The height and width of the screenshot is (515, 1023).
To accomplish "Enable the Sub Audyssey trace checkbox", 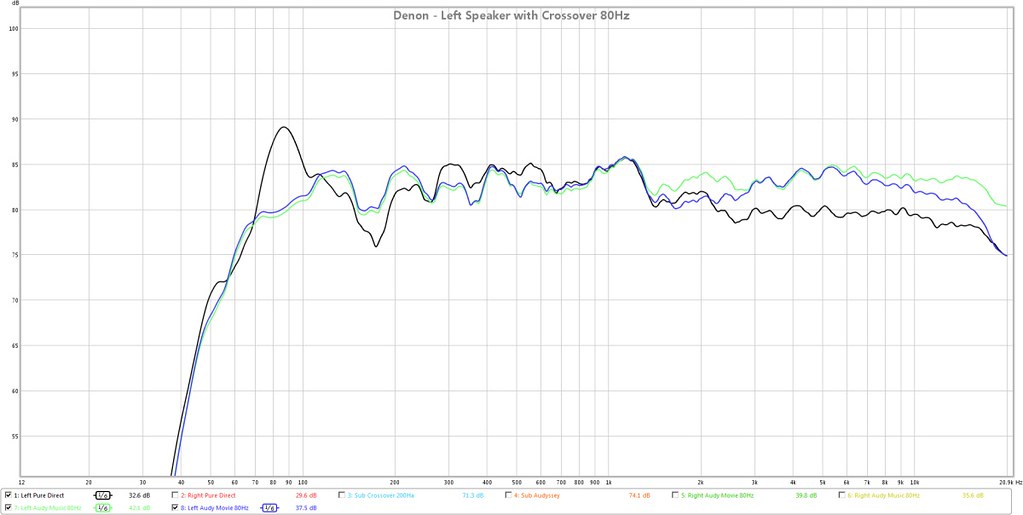I will [x=509, y=495].
